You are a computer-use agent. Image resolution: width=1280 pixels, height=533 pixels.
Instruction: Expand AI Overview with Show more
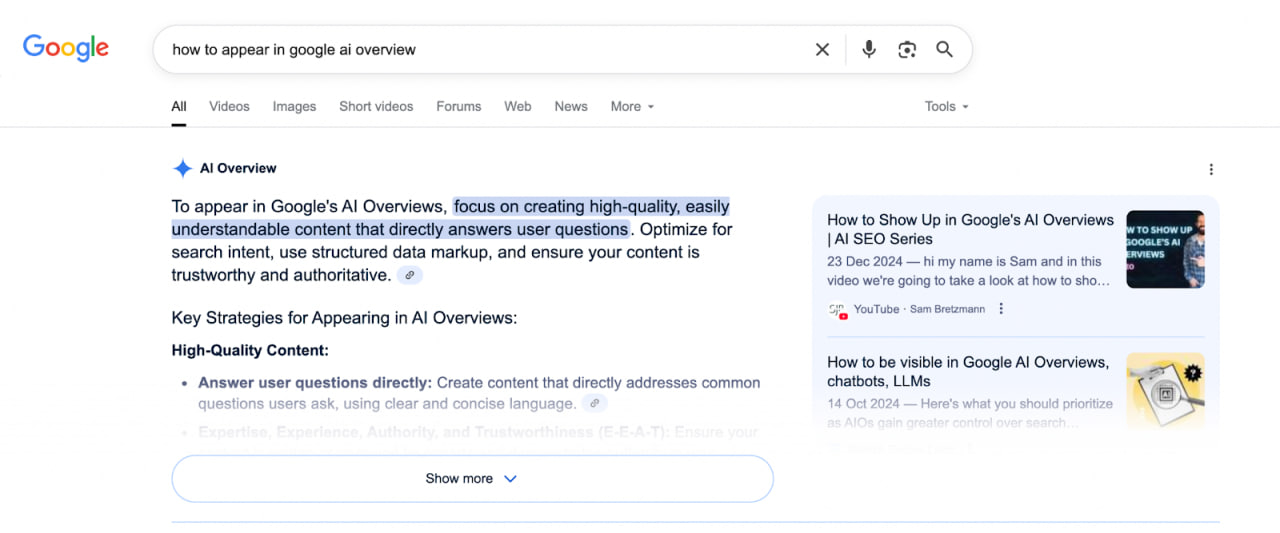click(x=472, y=479)
